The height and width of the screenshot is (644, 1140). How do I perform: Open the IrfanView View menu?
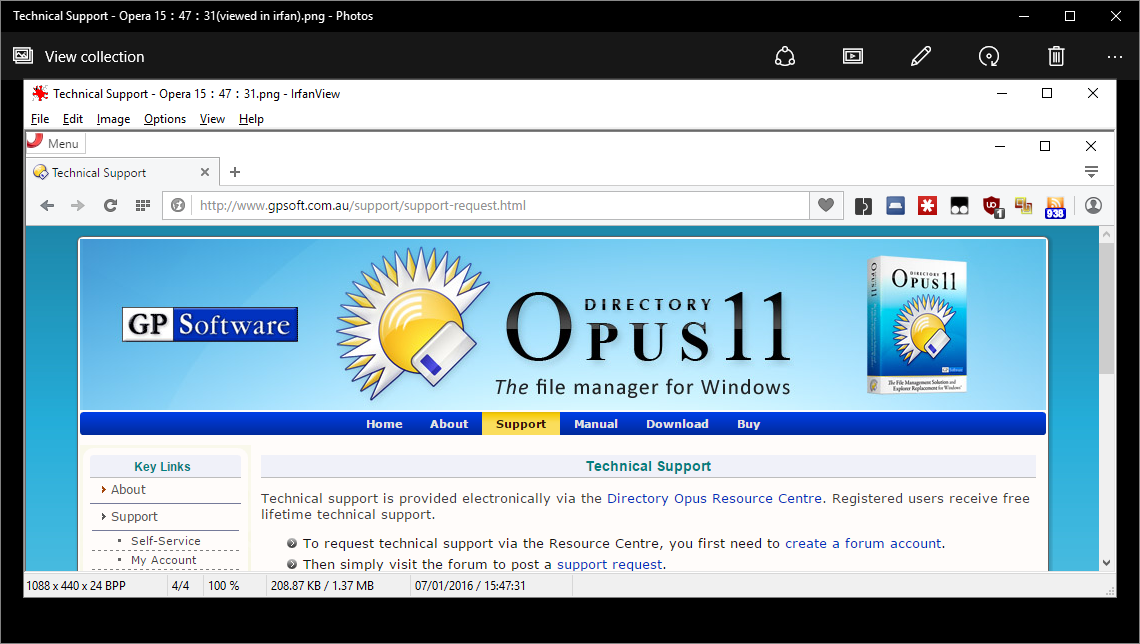point(212,119)
